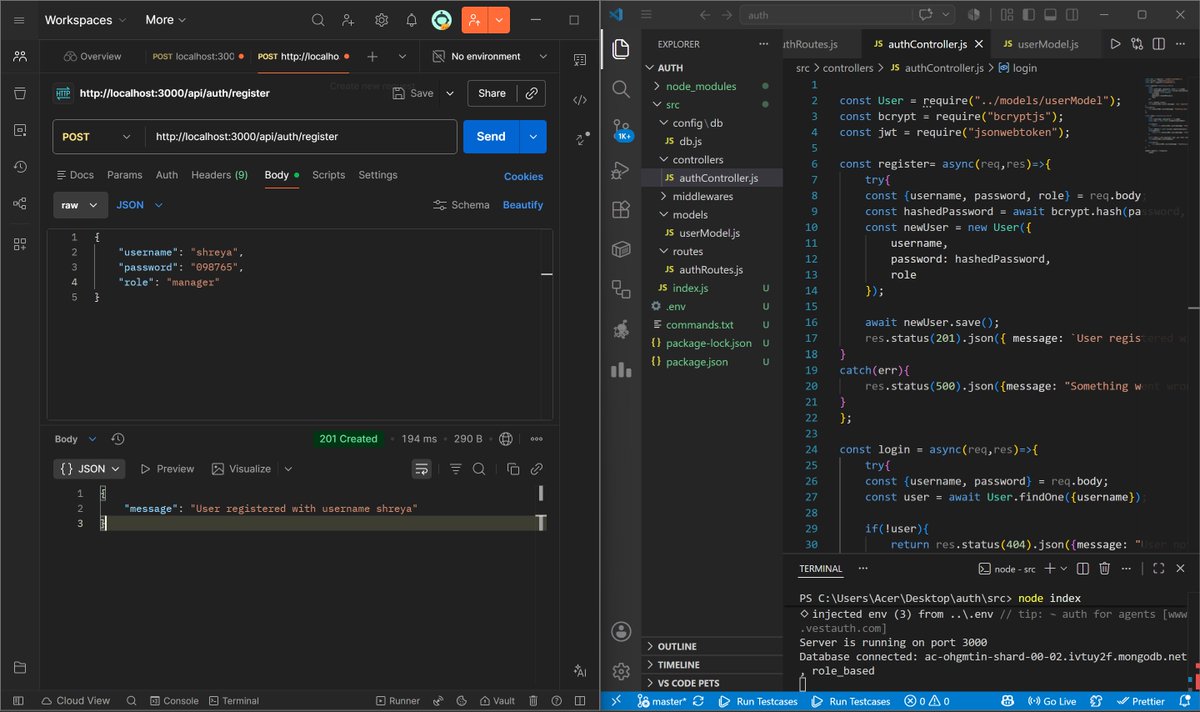
Task: Toggle Prettier in the status bar
Action: coord(1141,702)
